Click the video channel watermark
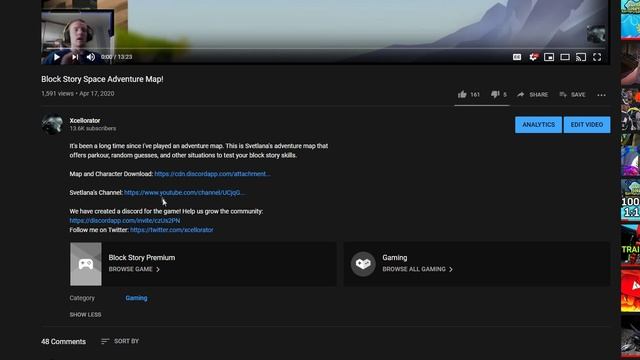 [596, 34]
